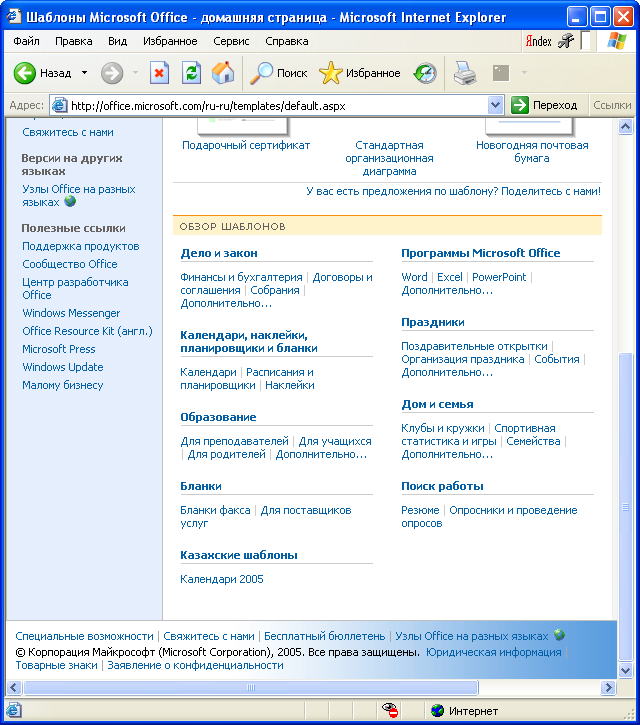This screenshot has height=725, width=640.
Task: Click the horizontal scrollbar left arrow
Action: click(x=13, y=688)
